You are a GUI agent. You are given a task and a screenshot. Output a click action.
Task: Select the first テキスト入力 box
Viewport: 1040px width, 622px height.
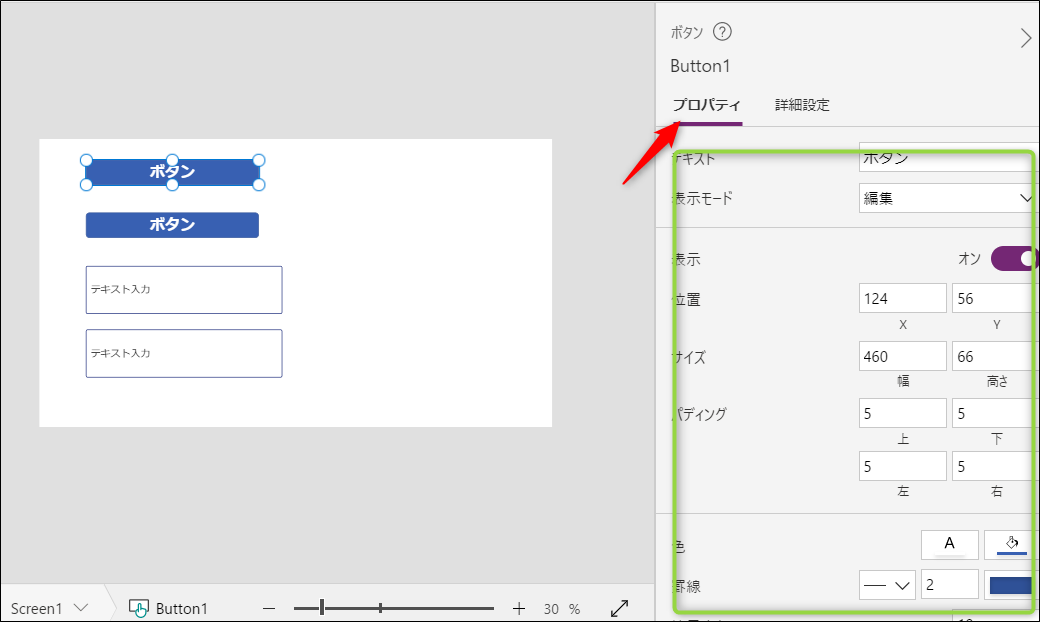click(184, 290)
